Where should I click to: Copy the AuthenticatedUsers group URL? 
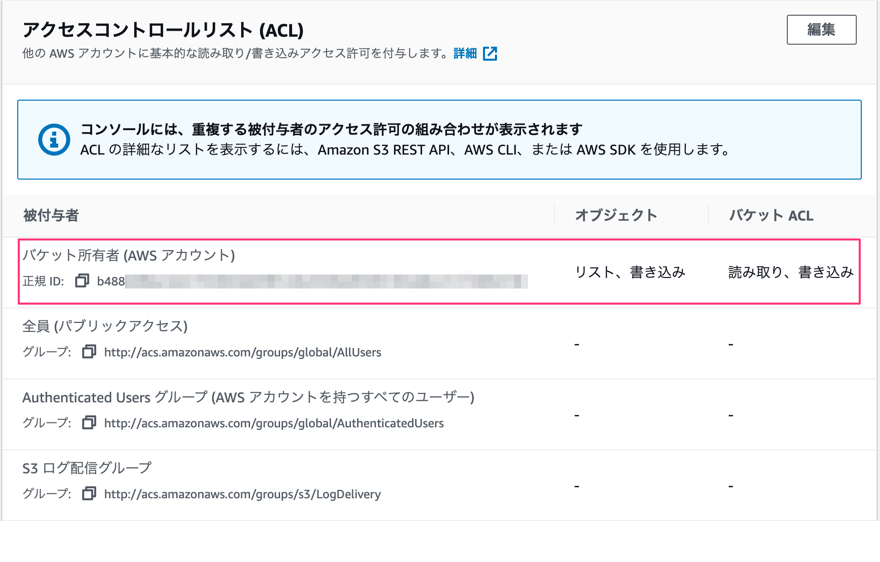point(89,423)
